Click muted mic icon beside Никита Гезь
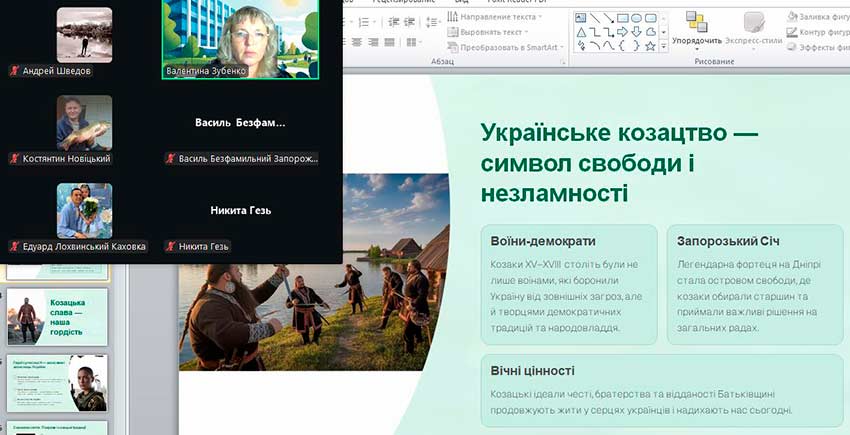 pyautogui.click(x=170, y=246)
